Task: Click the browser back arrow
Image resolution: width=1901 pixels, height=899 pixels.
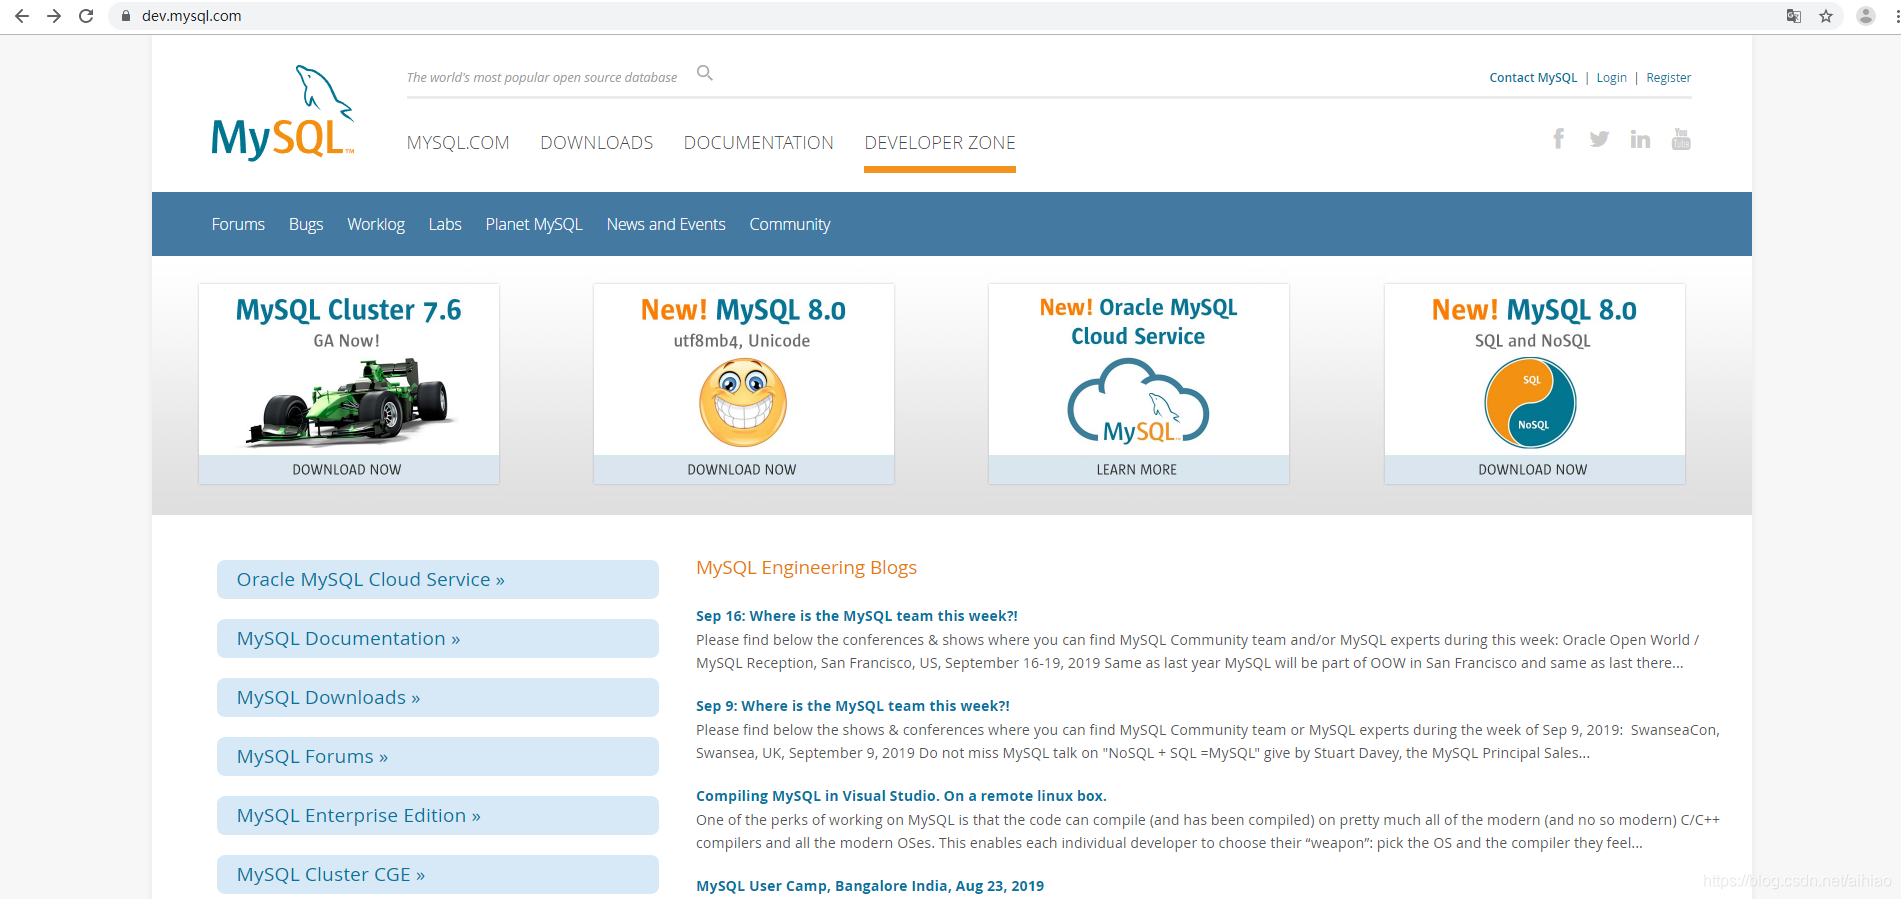Action: pyautogui.click(x=22, y=16)
